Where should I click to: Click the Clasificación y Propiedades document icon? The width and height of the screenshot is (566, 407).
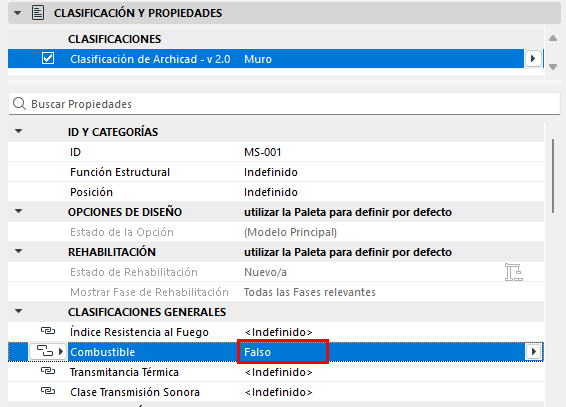pyautogui.click(x=38, y=13)
